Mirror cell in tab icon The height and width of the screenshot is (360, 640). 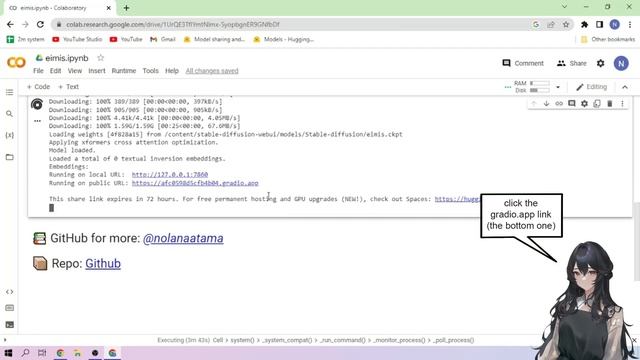coord(597,104)
